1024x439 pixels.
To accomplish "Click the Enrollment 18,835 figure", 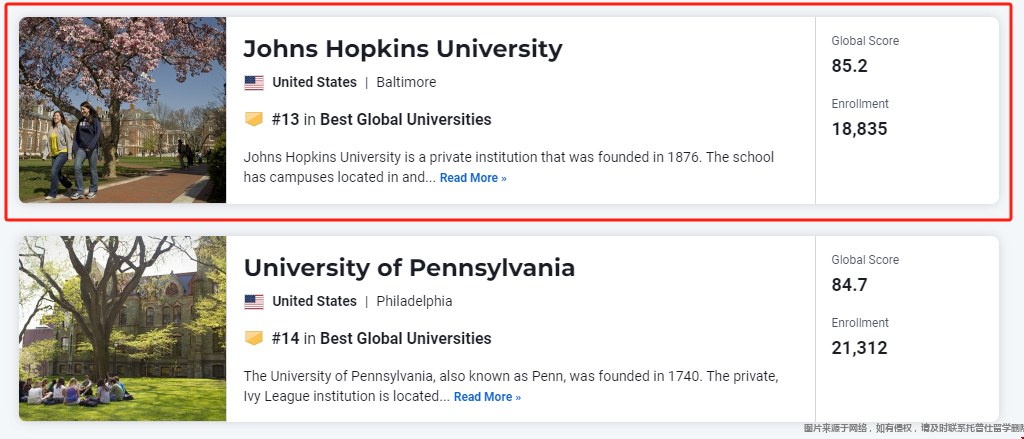I will click(859, 129).
